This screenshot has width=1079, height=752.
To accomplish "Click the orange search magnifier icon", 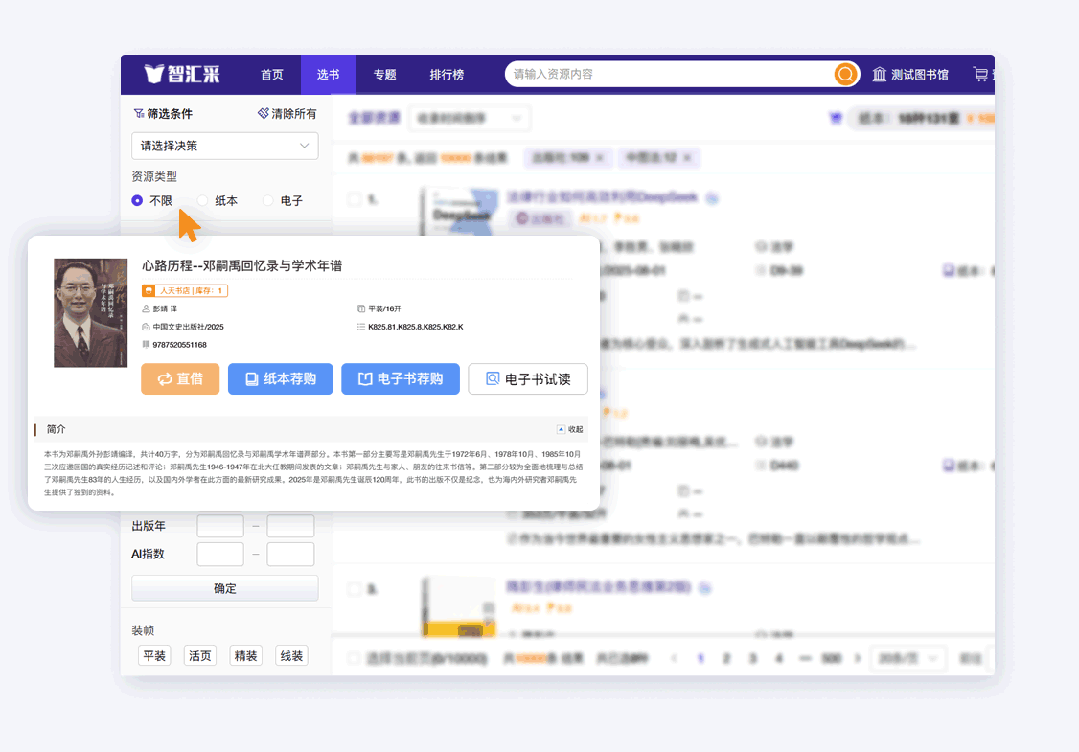I will tap(845, 75).
